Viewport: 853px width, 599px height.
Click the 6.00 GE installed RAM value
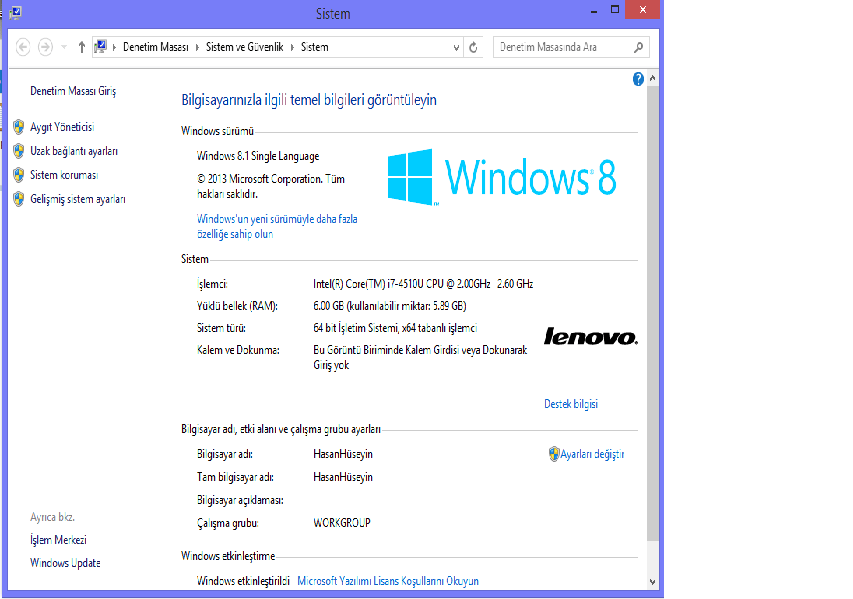click(x=390, y=306)
